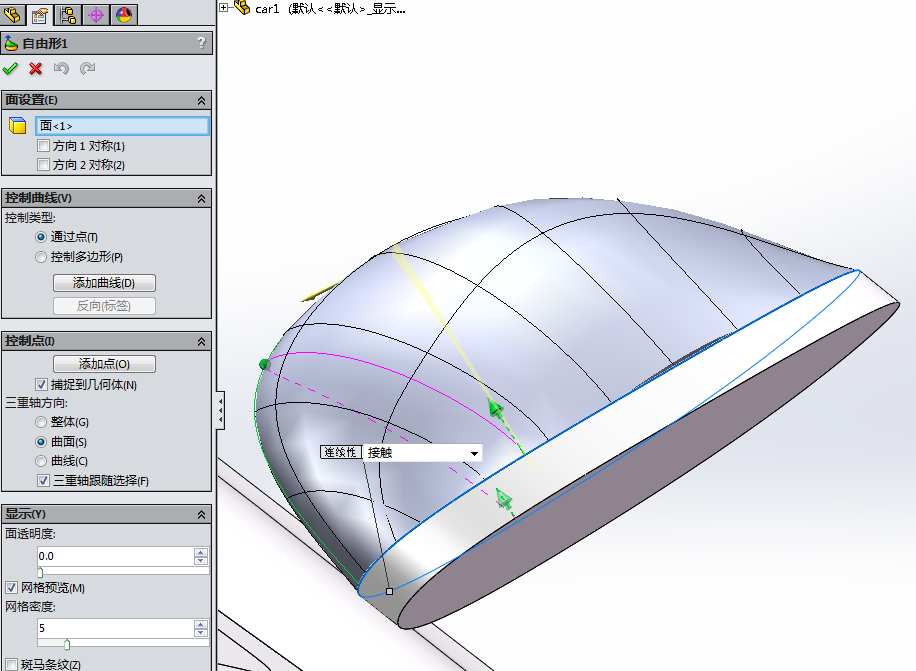This screenshot has height=671, width=916.
Task: Click the lower green triad arrow
Action: pos(504,499)
